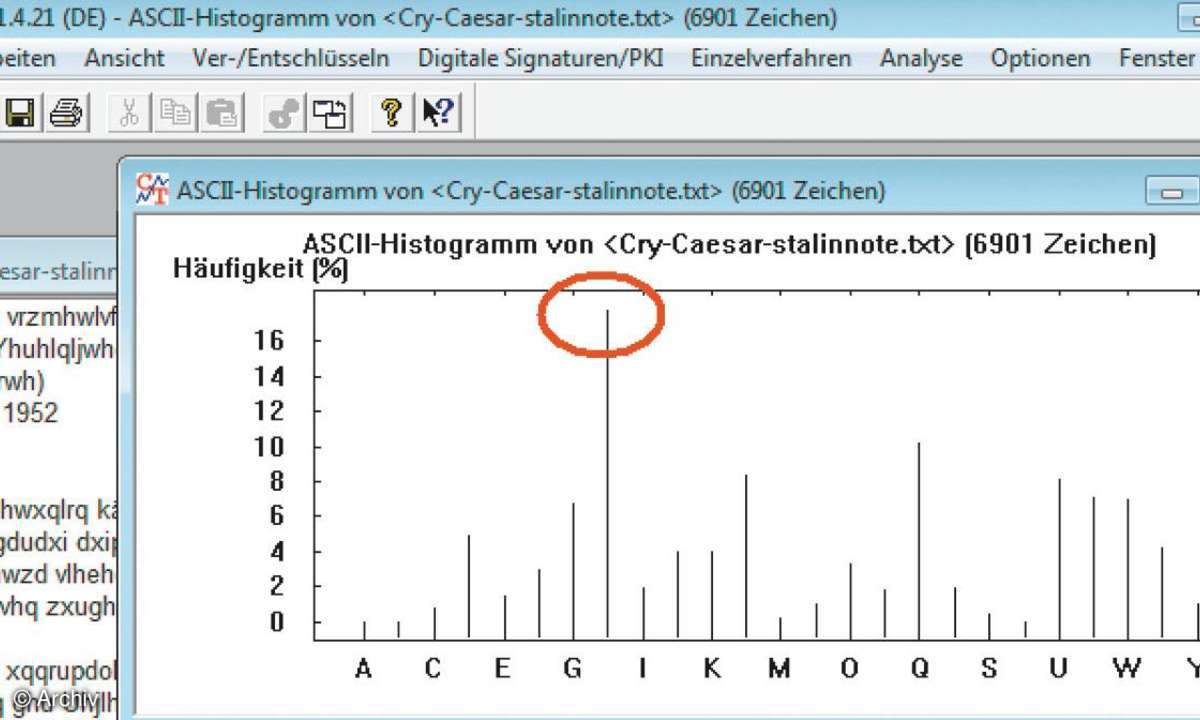Open the Fenster menu

pos(1158,59)
